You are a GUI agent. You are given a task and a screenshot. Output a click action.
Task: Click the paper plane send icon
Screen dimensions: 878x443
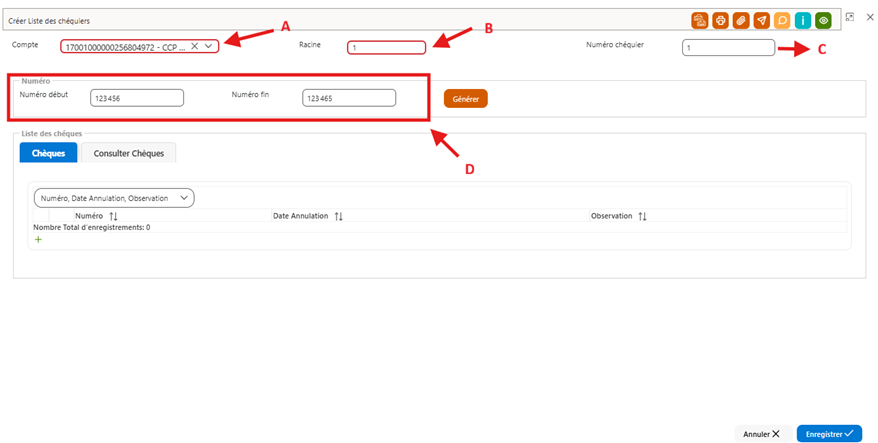[762, 21]
